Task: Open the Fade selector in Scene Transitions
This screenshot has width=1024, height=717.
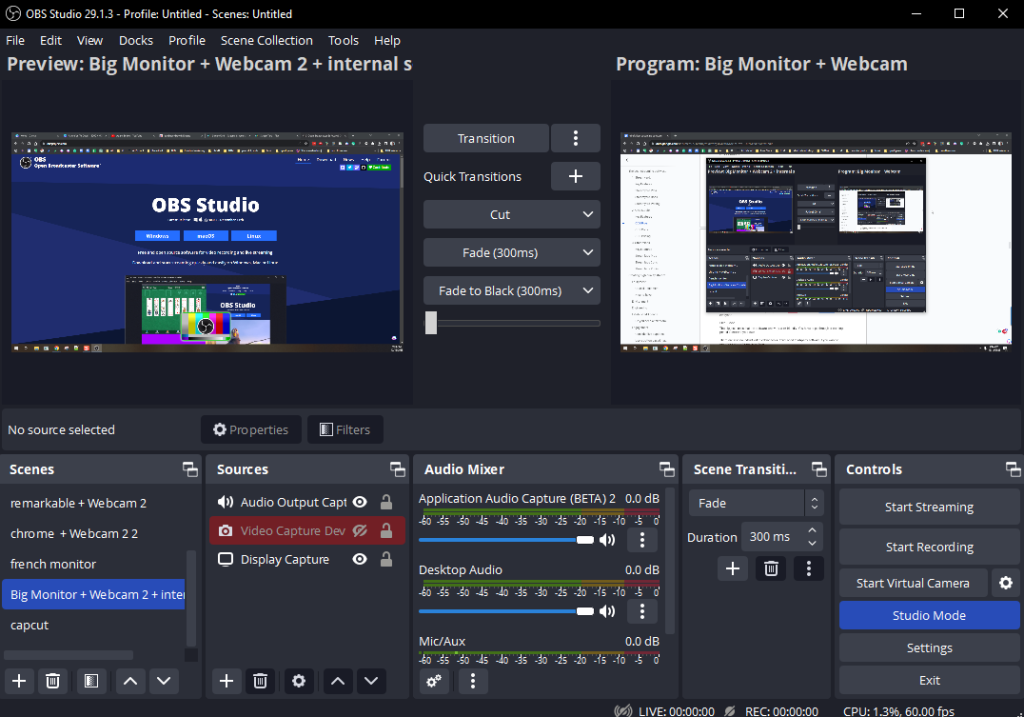Action: pos(748,502)
